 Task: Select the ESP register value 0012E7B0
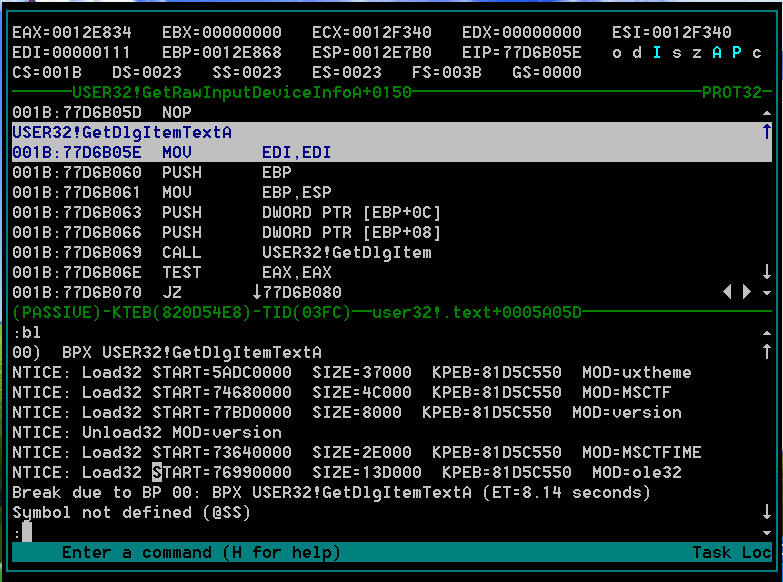click(x=392, y=52)
